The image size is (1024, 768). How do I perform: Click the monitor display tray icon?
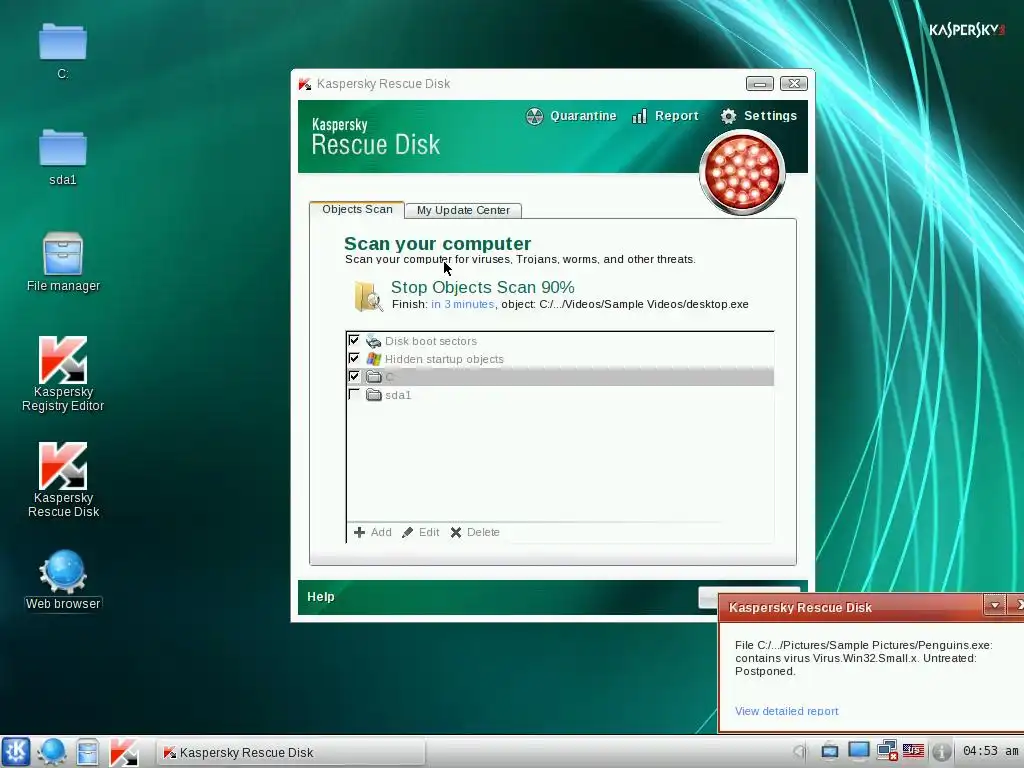click(x=859, y=751)
